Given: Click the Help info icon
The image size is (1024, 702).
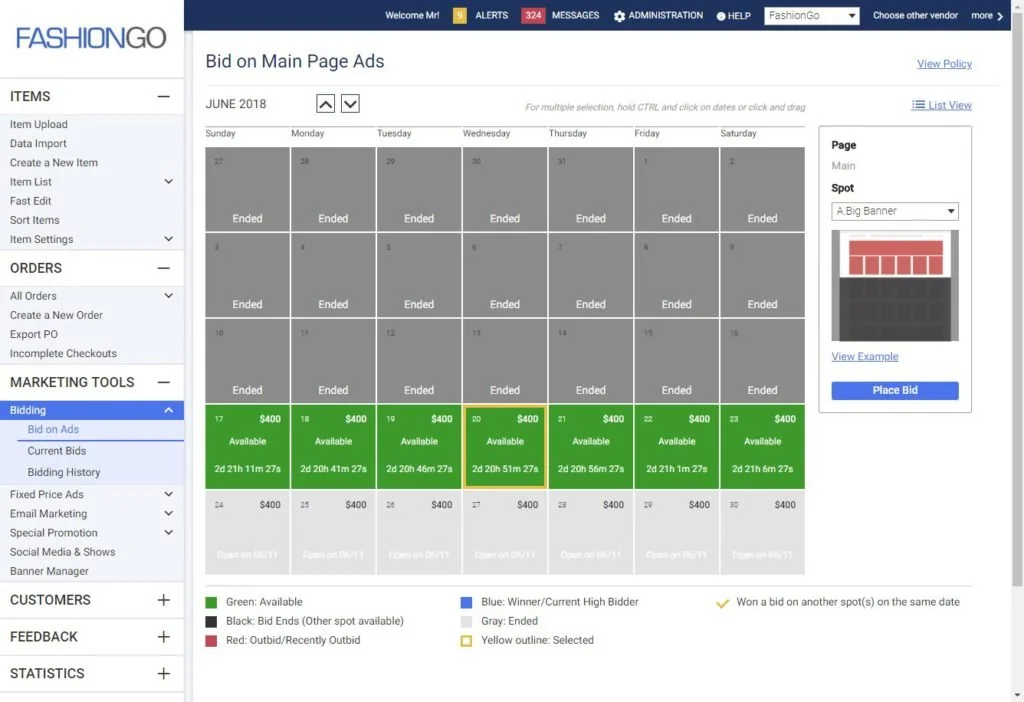Looking at the screenshot, I should pyautogui.click(x=721, y=16).
